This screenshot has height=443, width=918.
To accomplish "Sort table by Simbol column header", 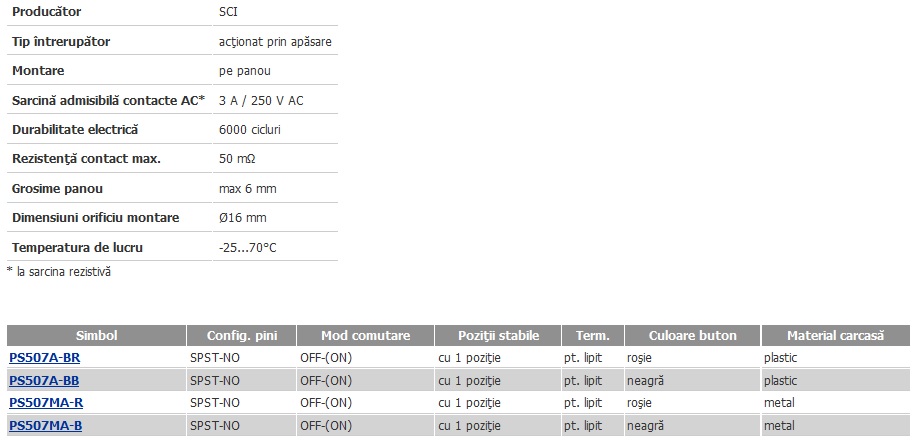I will 97,335.
